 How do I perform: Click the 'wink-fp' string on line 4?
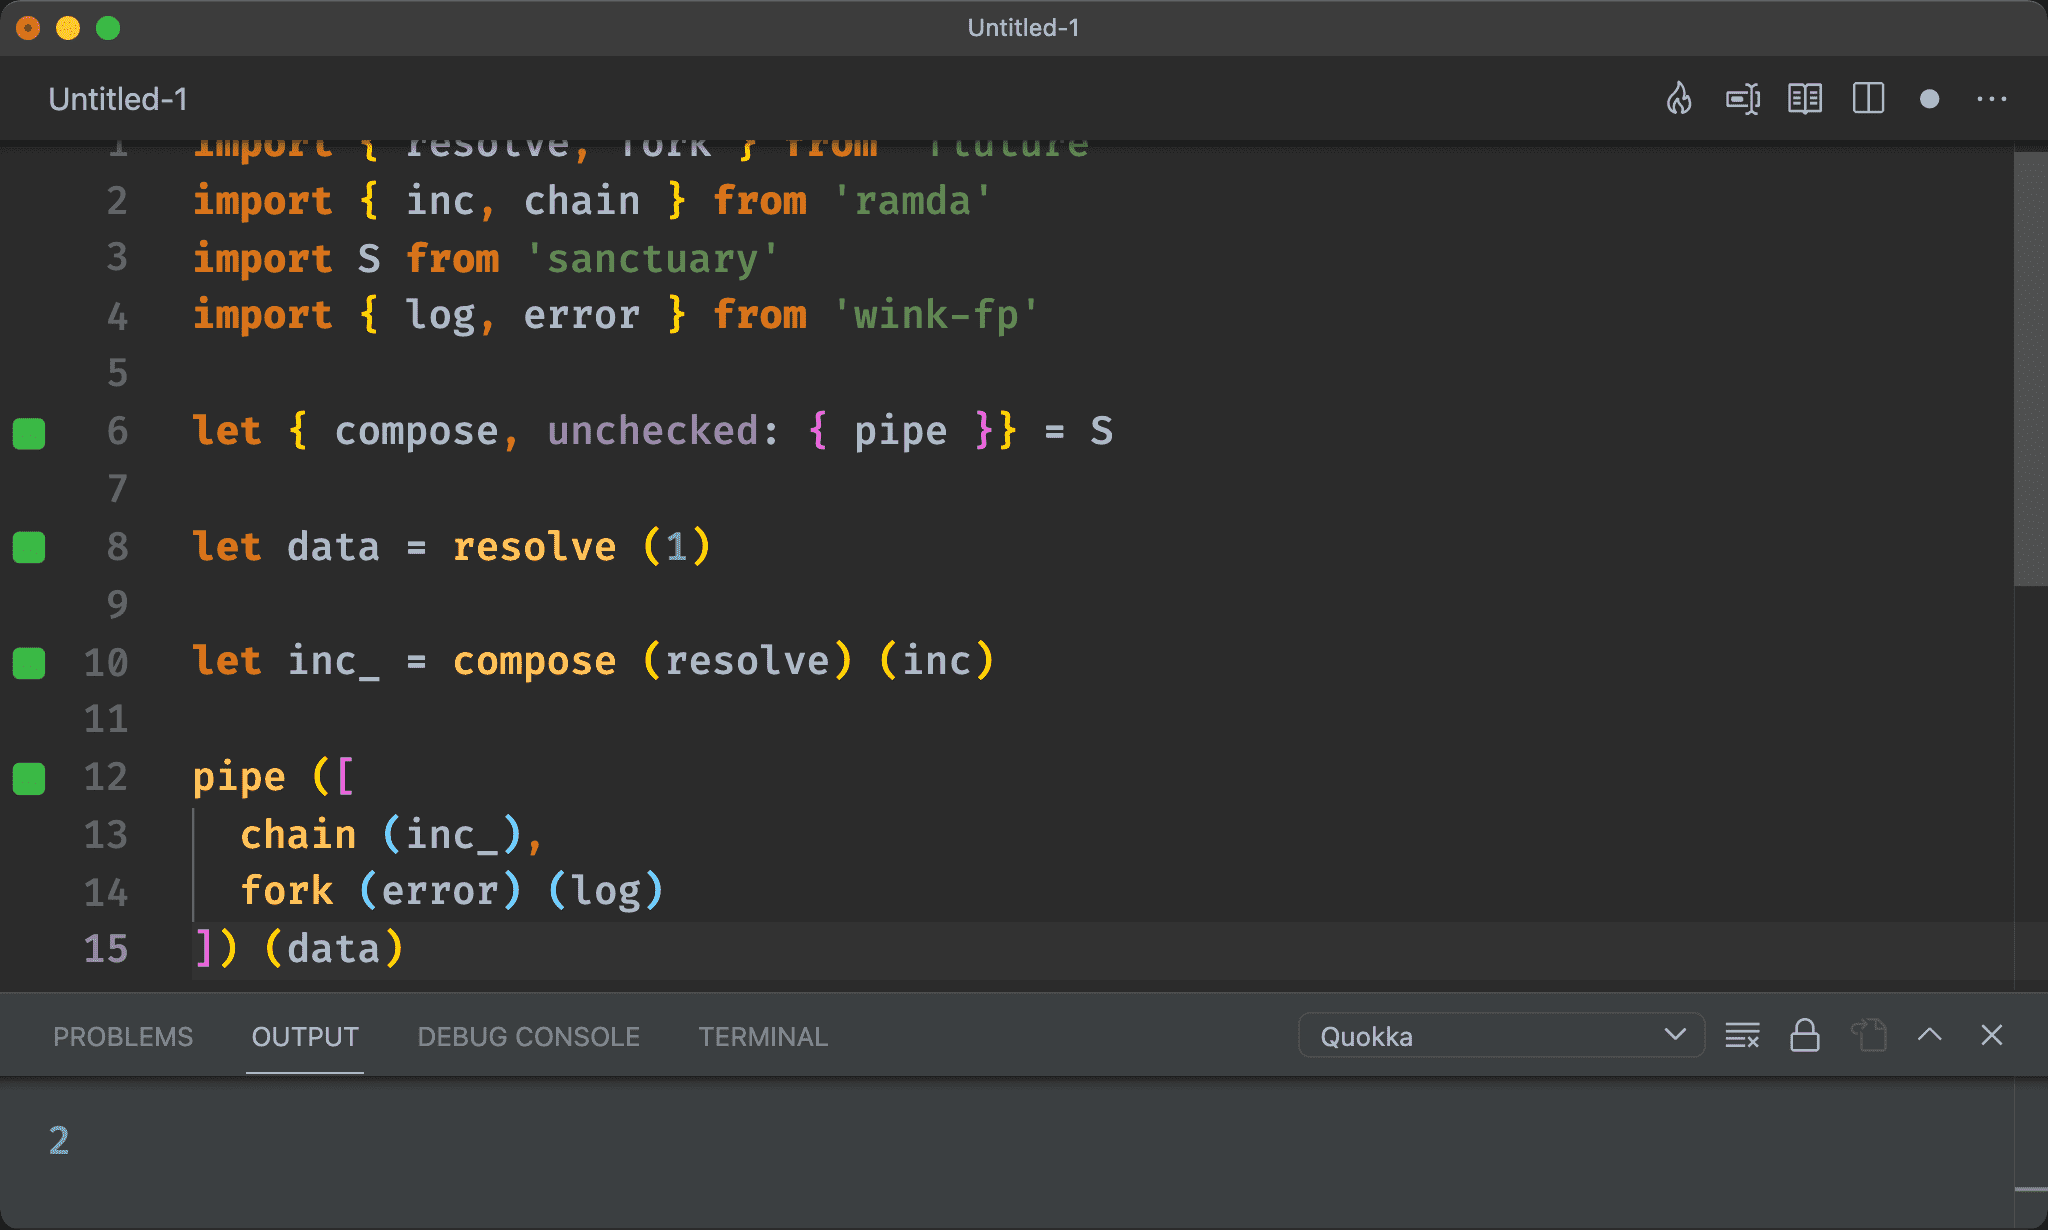pyautogui.click(x=936, y=316)
